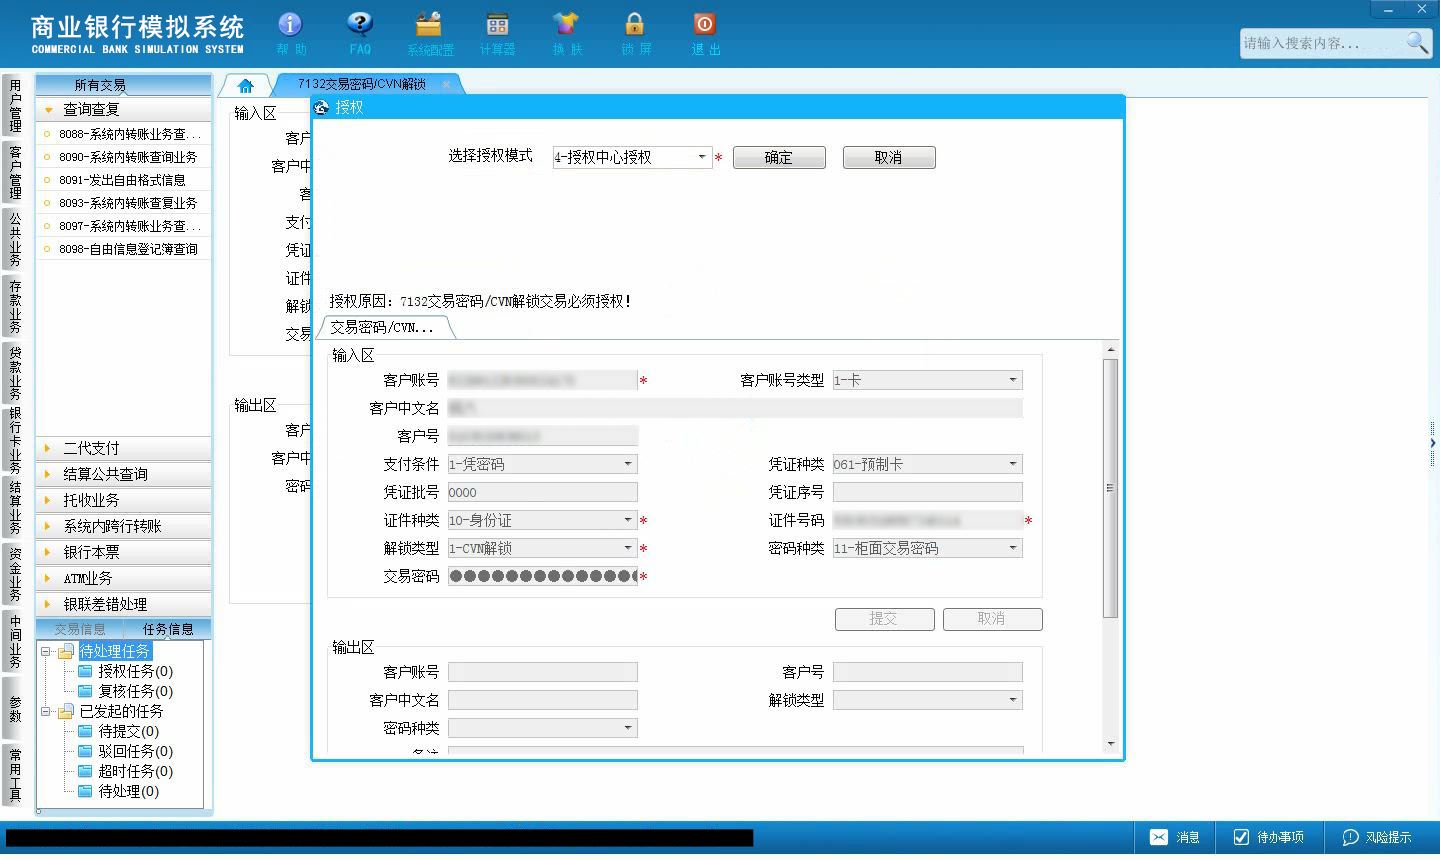This screenshot has width=1440, height=860.
Task: Select the 交易密码/CVN... dialog tab
Action: click(383, 327)
